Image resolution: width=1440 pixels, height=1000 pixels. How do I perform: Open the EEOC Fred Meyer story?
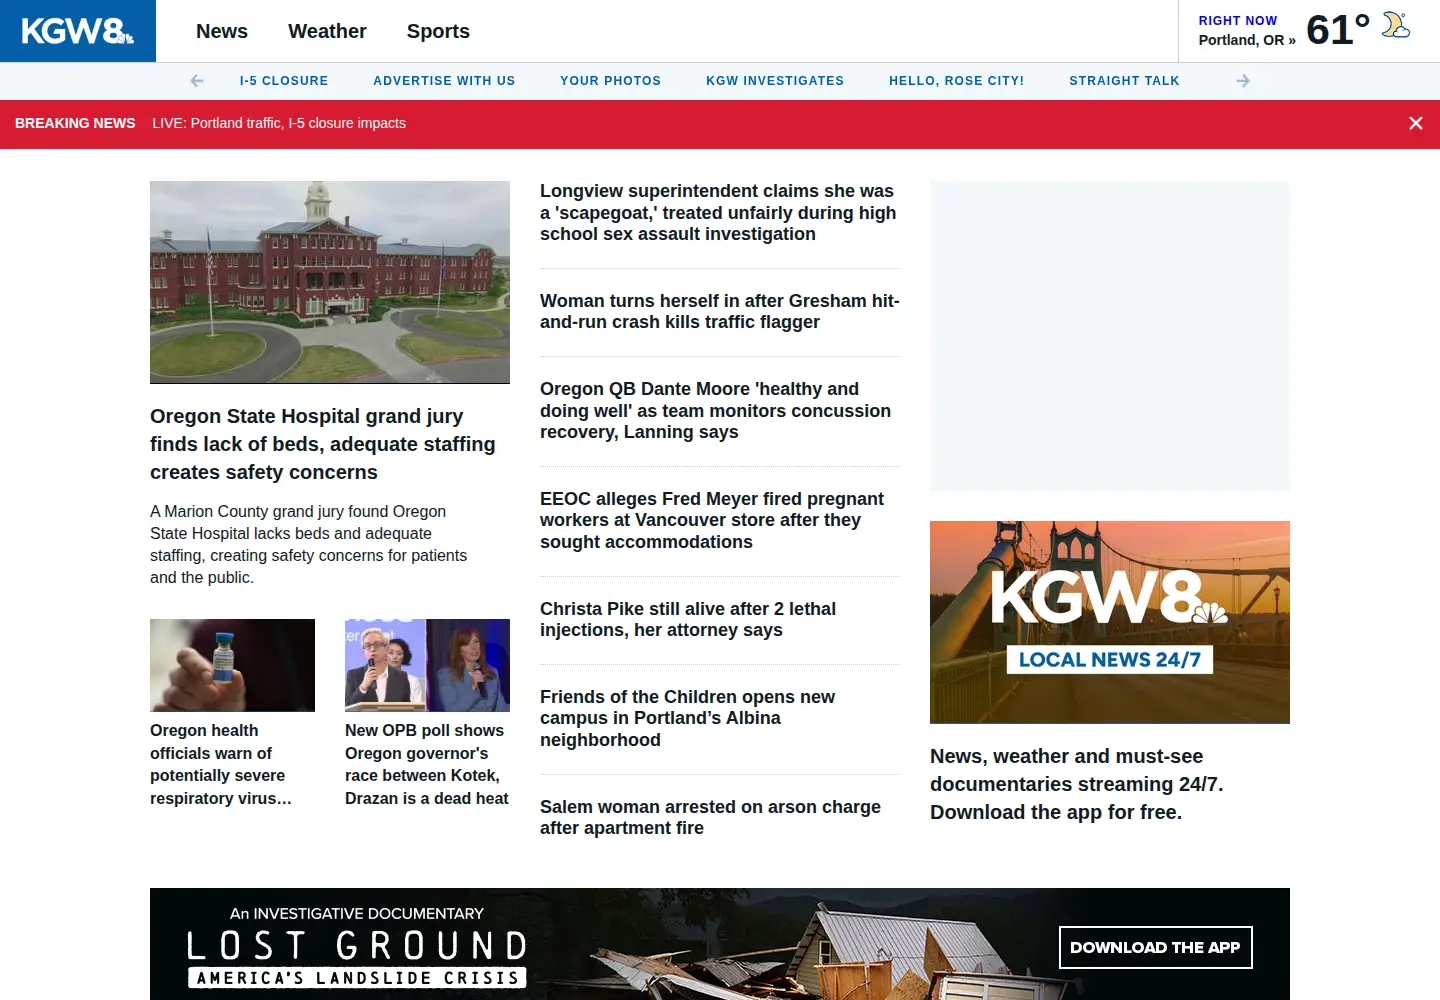click(x=712, y=520)
